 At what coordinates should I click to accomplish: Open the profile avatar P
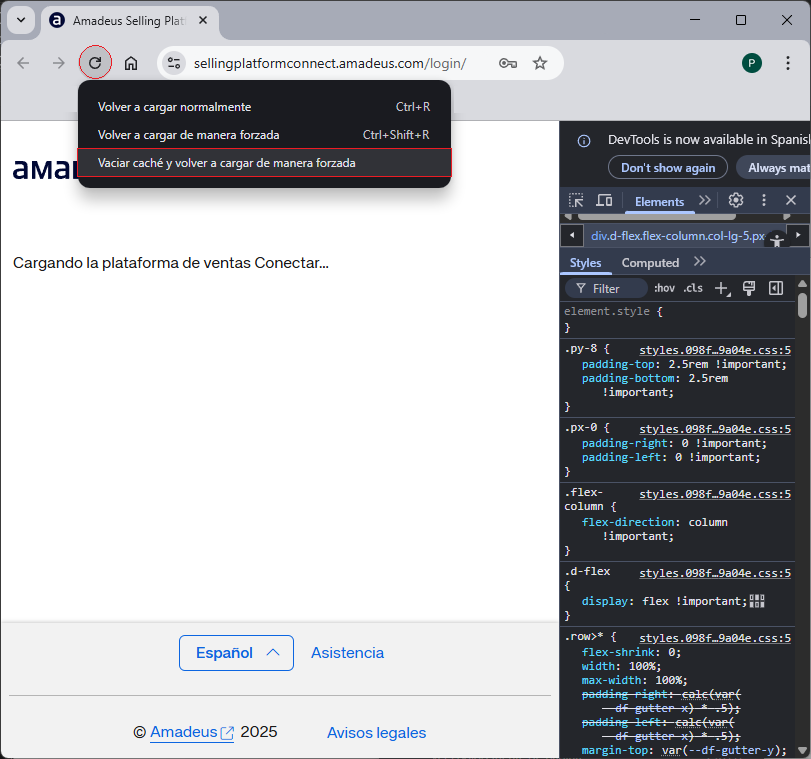tap(752, 63)
